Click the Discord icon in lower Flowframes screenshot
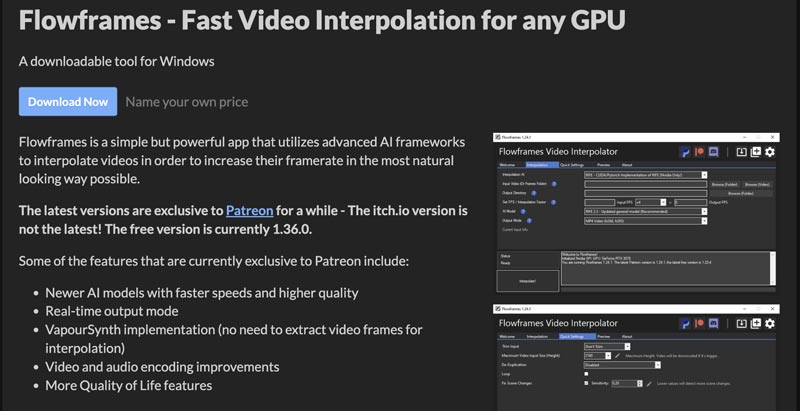800x411 pixels. (x=714, y=323)
